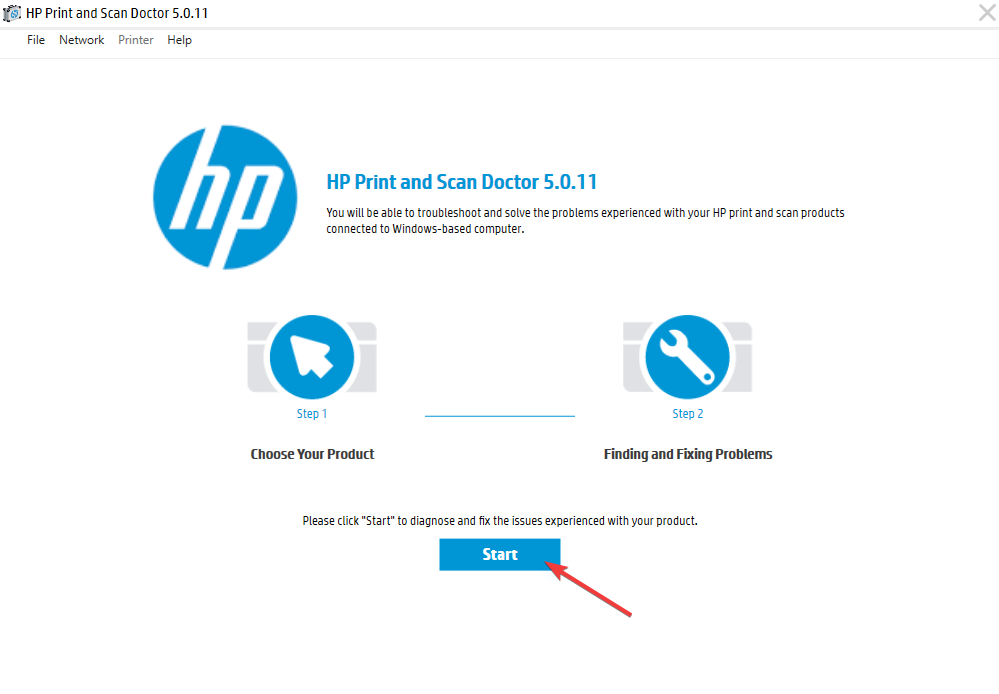This screenshot has height=694, width=999.
Task: Select the Step 1 label
Action: point(312,414)
